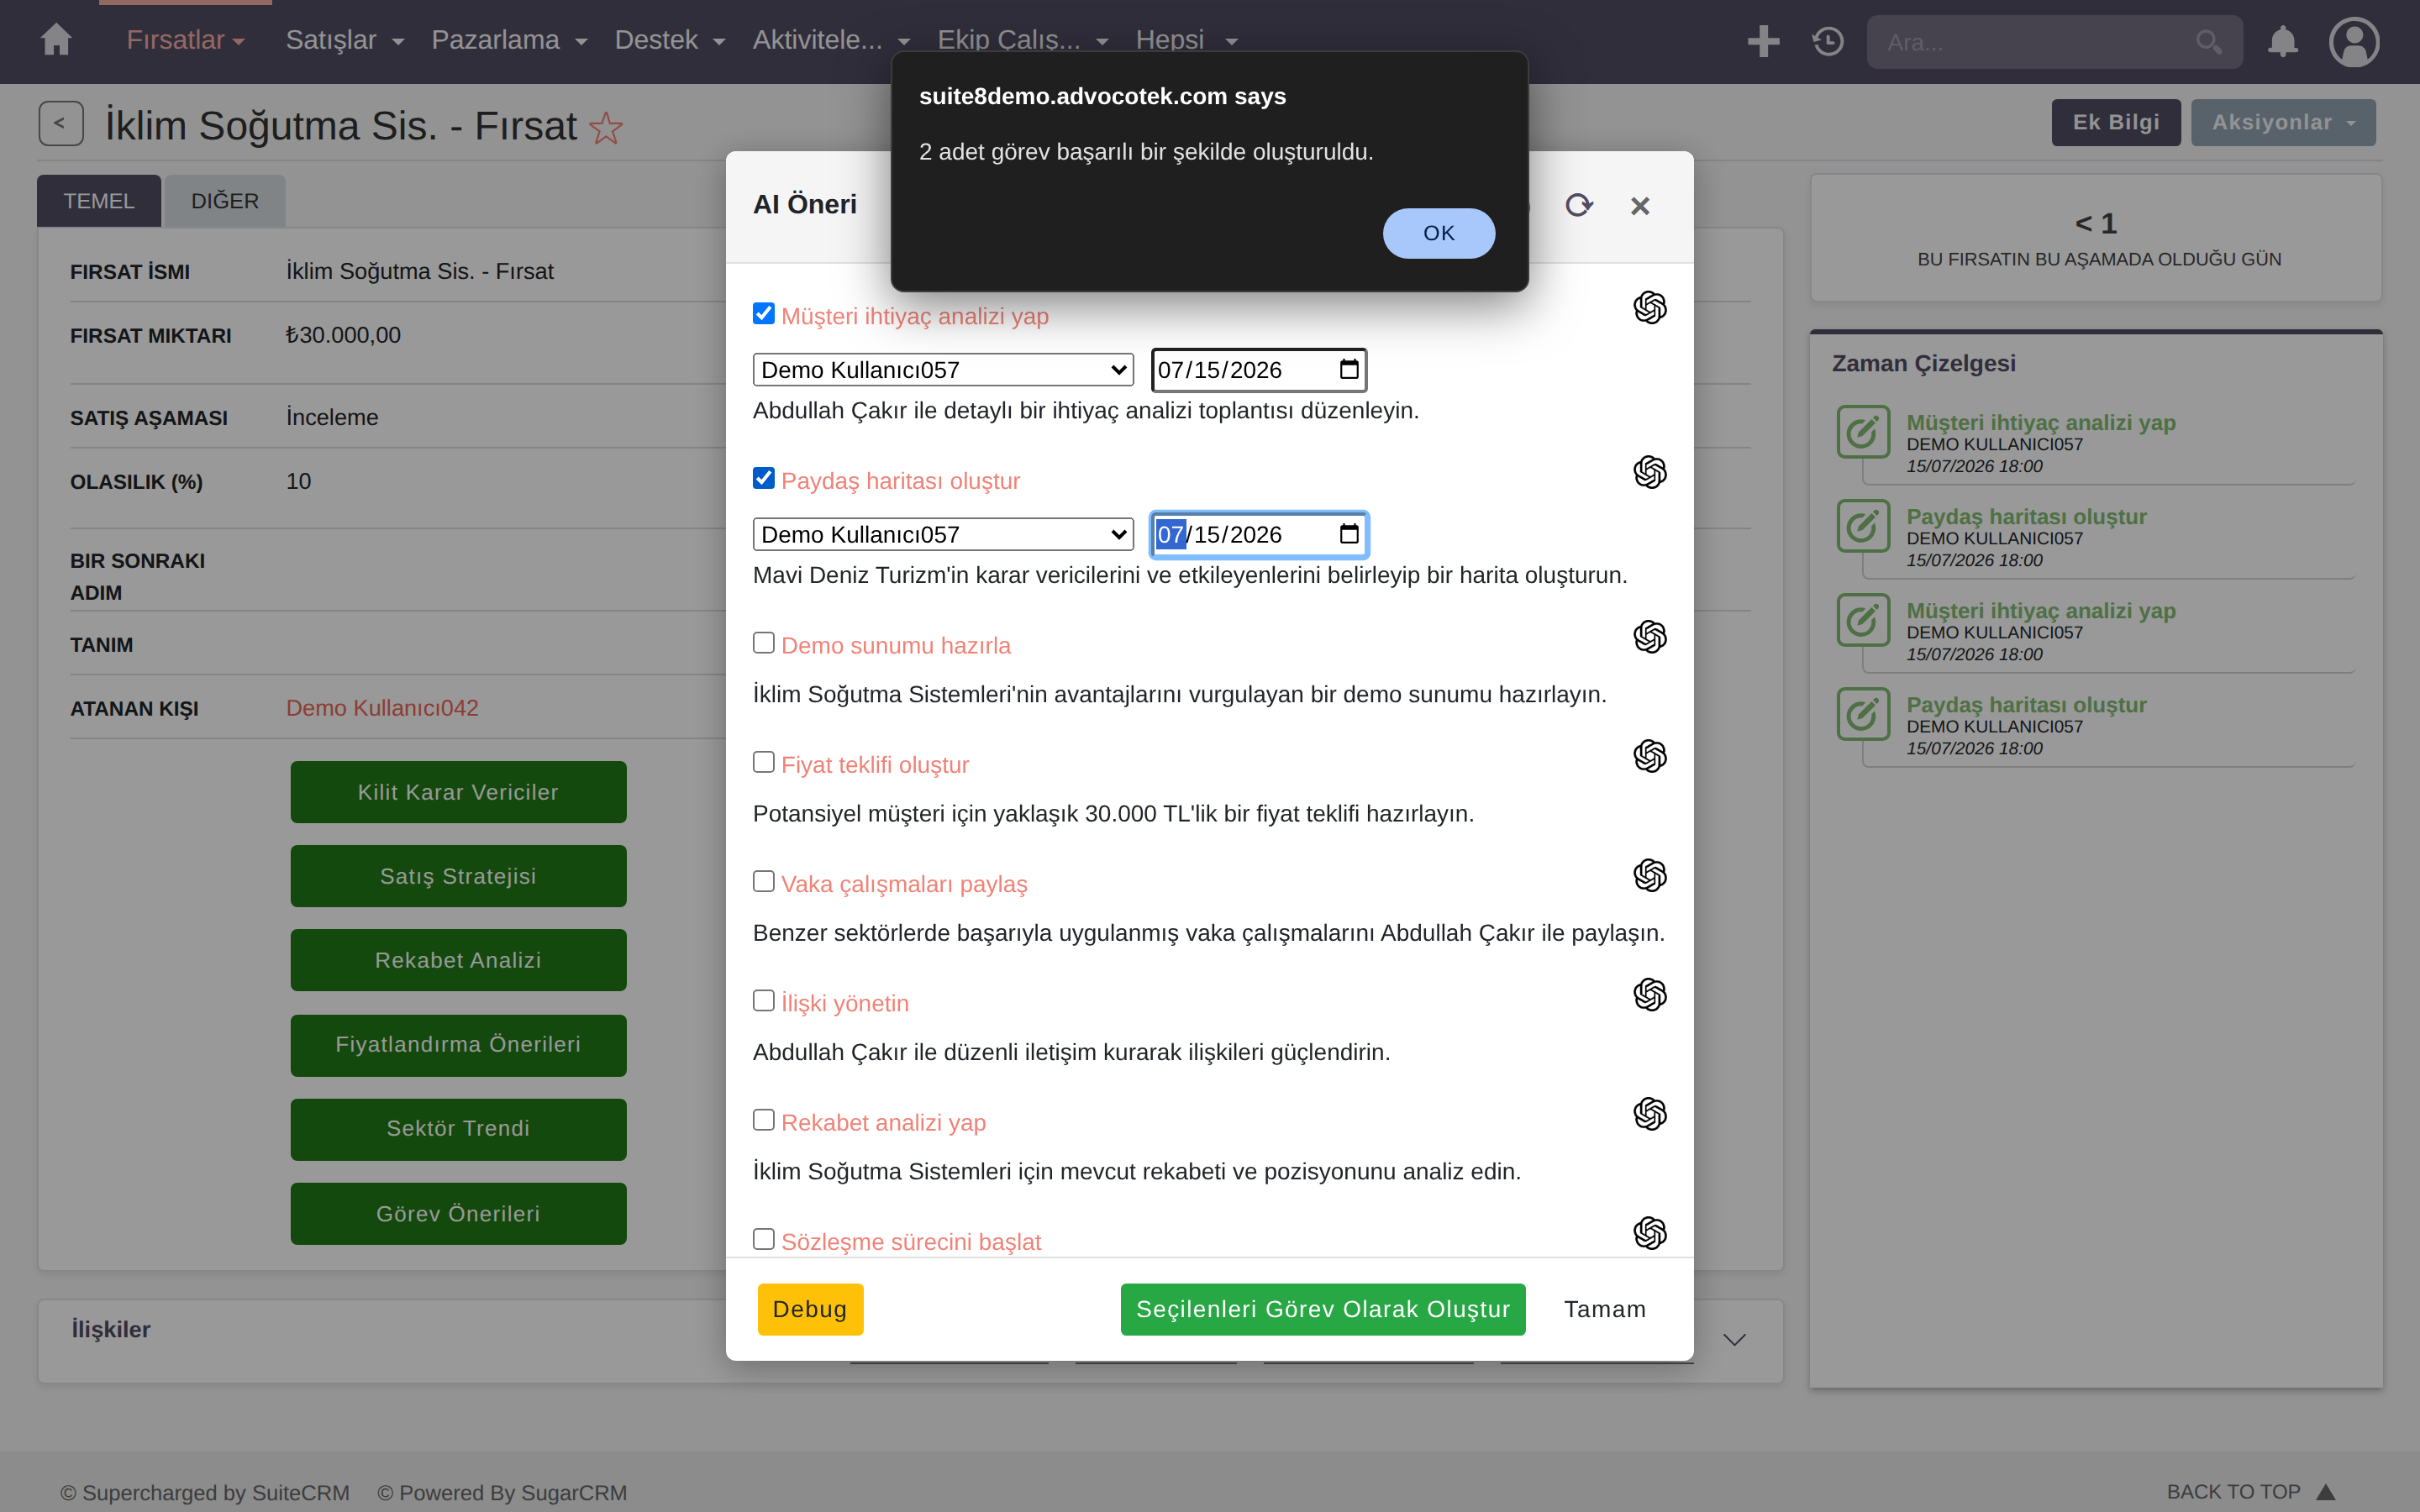Click BACK TO TOP link

click(2250, 1492)
